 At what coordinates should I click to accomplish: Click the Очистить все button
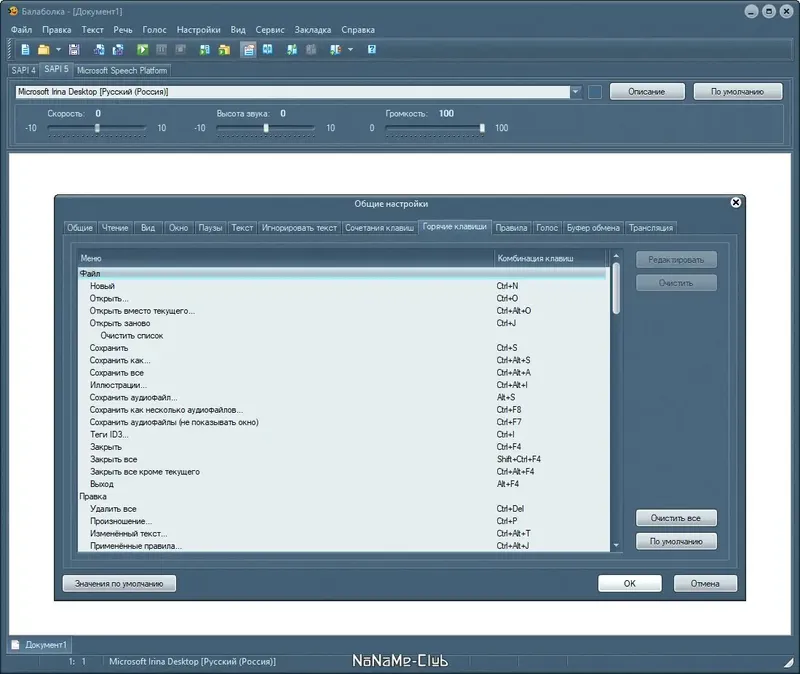click(676, 518)
